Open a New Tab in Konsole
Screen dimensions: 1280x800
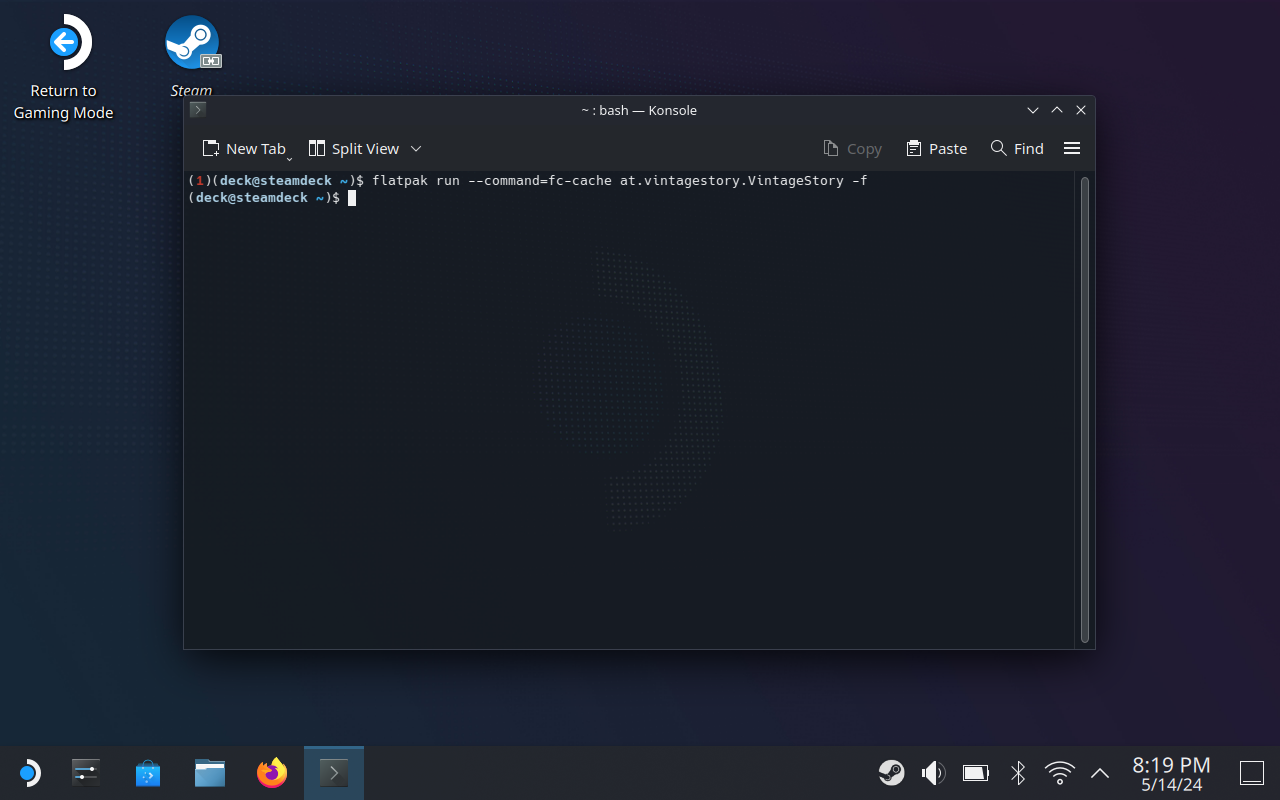(243, 148)
